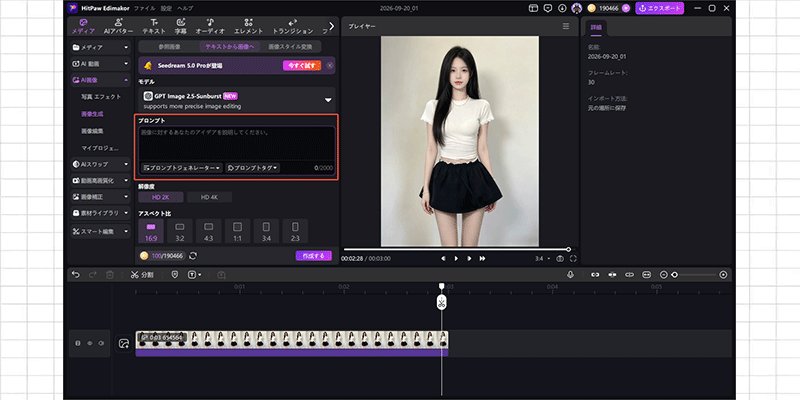Image resolution: width=800 pixels, height=400 pixels.
Task: Select 写真 エフェクト in the sidebar
Action: point(101,96)
